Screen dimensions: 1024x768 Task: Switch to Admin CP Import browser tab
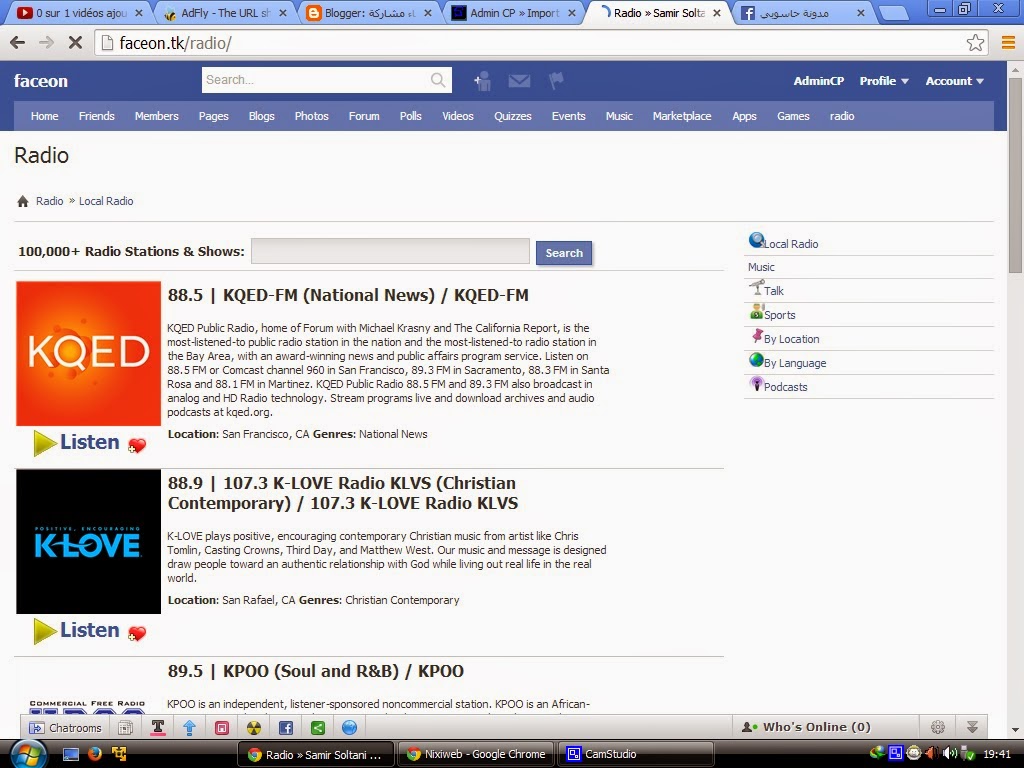[515, 12]
